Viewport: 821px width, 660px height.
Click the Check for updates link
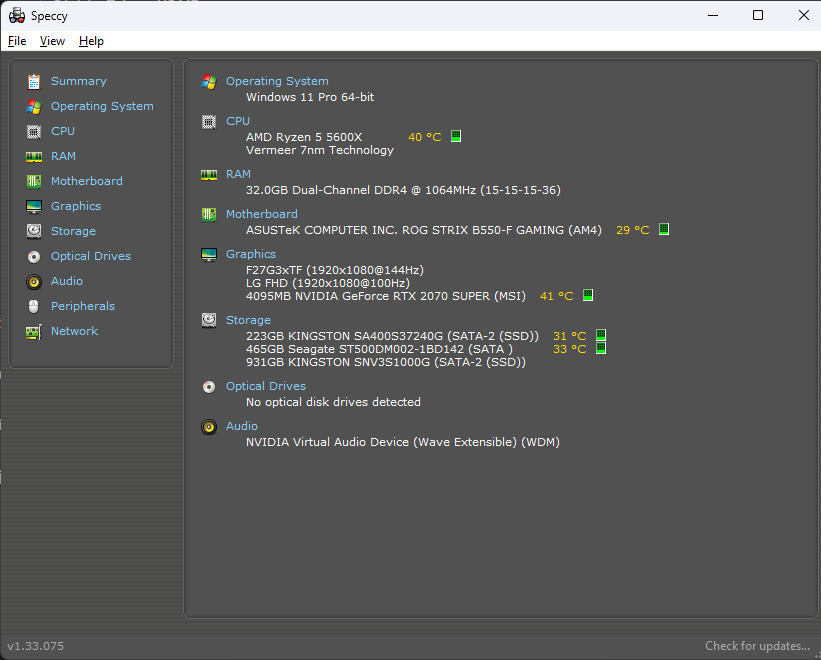757,646
